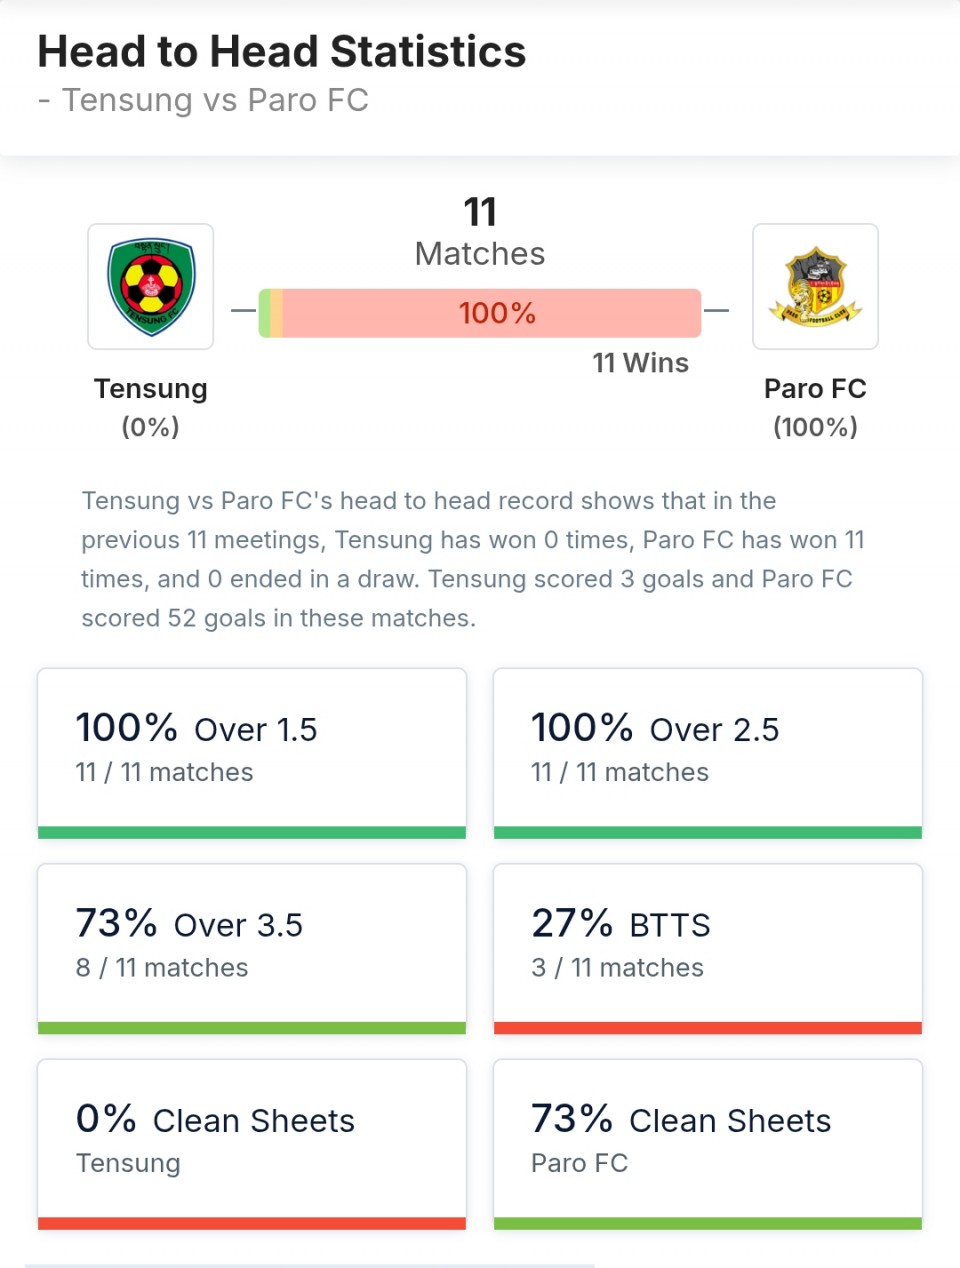Click the red bar beneath the BTTS card
The image size is (960, 1268).
point(707,1028)
